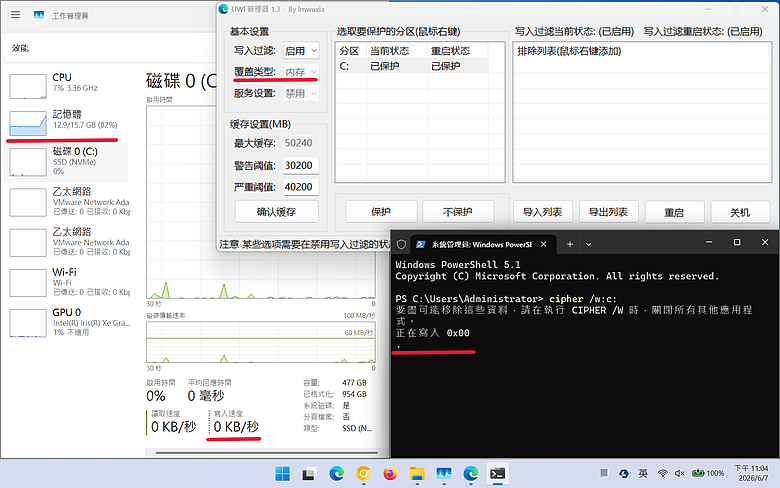Open the clock showing 下午 11:04
Screen dimensions: 780x488
(x=751, y=474)
